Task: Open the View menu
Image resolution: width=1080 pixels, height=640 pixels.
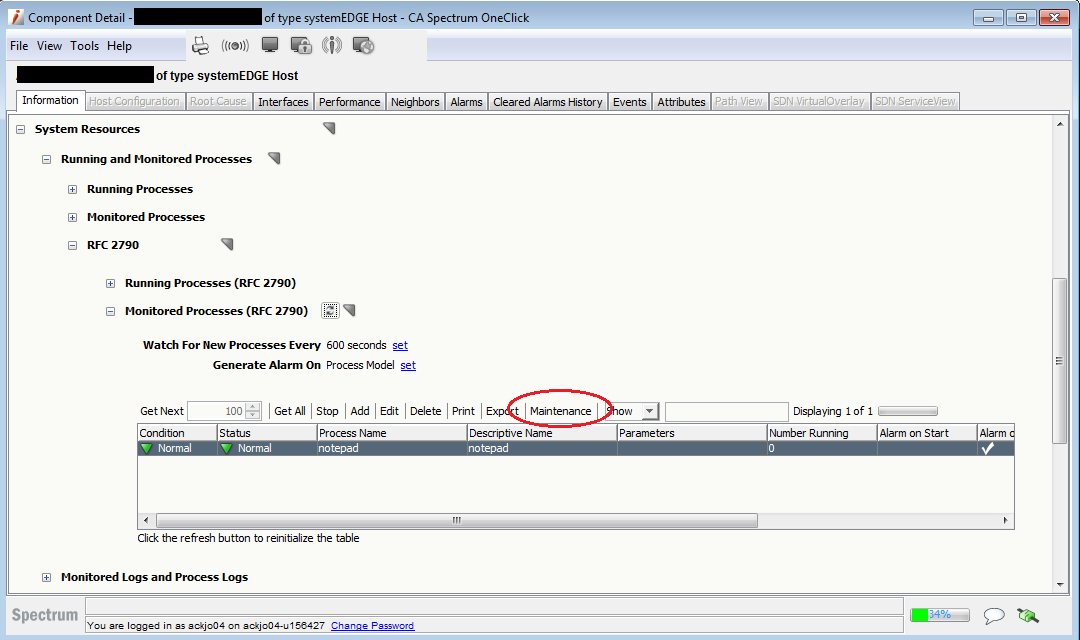Action: click(50, 45)
